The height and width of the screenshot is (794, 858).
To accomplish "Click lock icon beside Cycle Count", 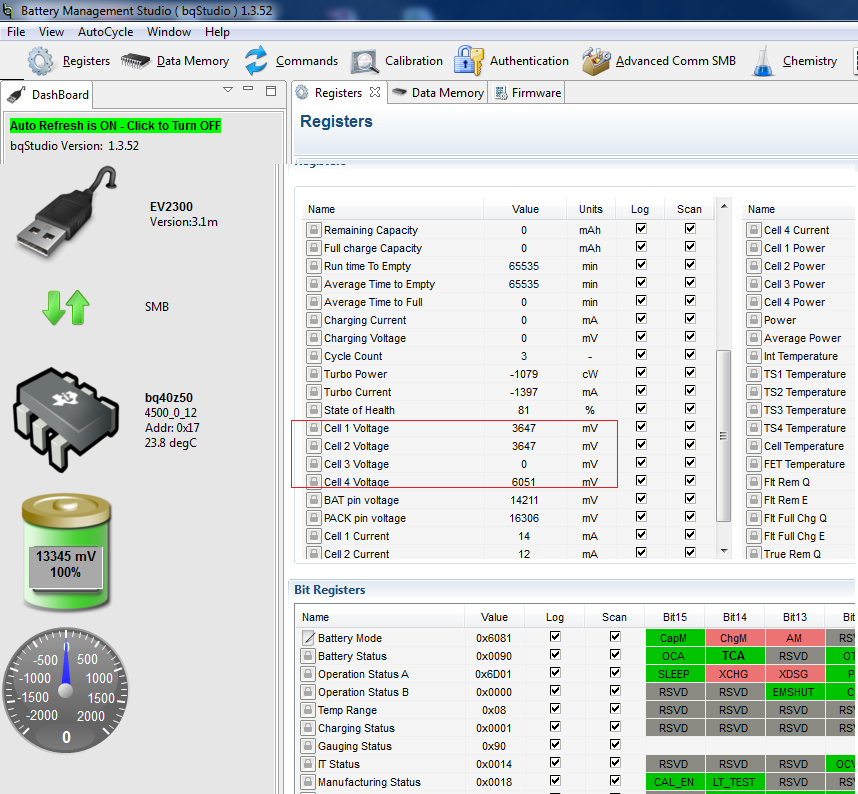I will point(314,356).
